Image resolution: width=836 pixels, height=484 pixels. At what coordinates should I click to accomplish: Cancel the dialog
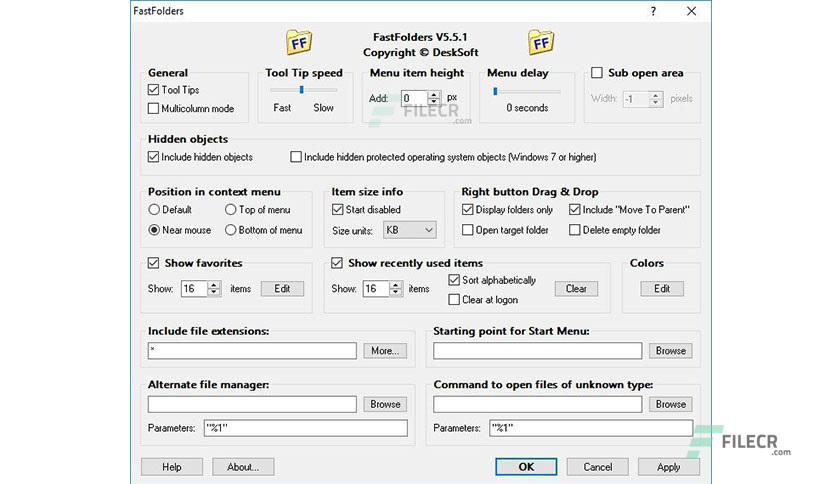[598, 467]
